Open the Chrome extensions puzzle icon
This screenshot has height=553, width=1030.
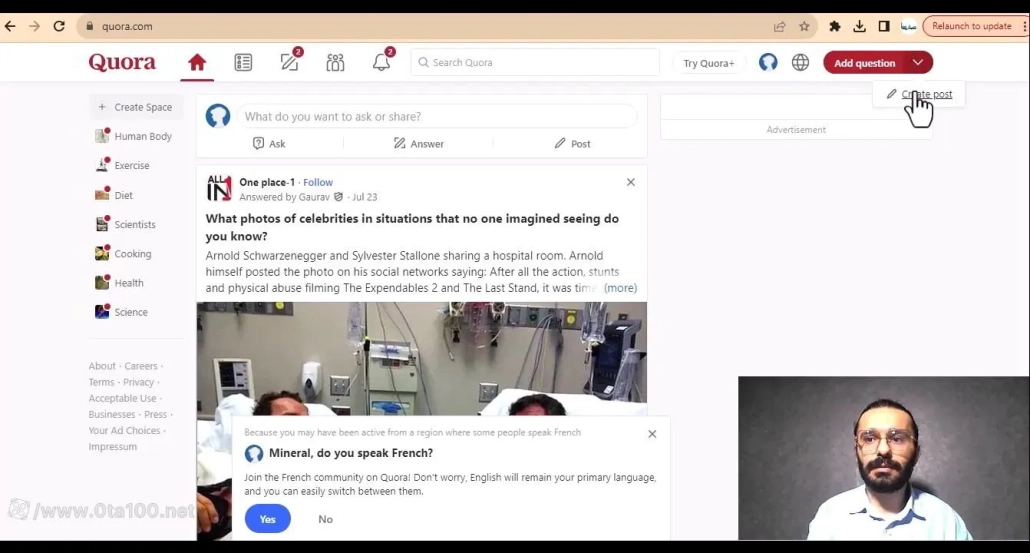835,27
